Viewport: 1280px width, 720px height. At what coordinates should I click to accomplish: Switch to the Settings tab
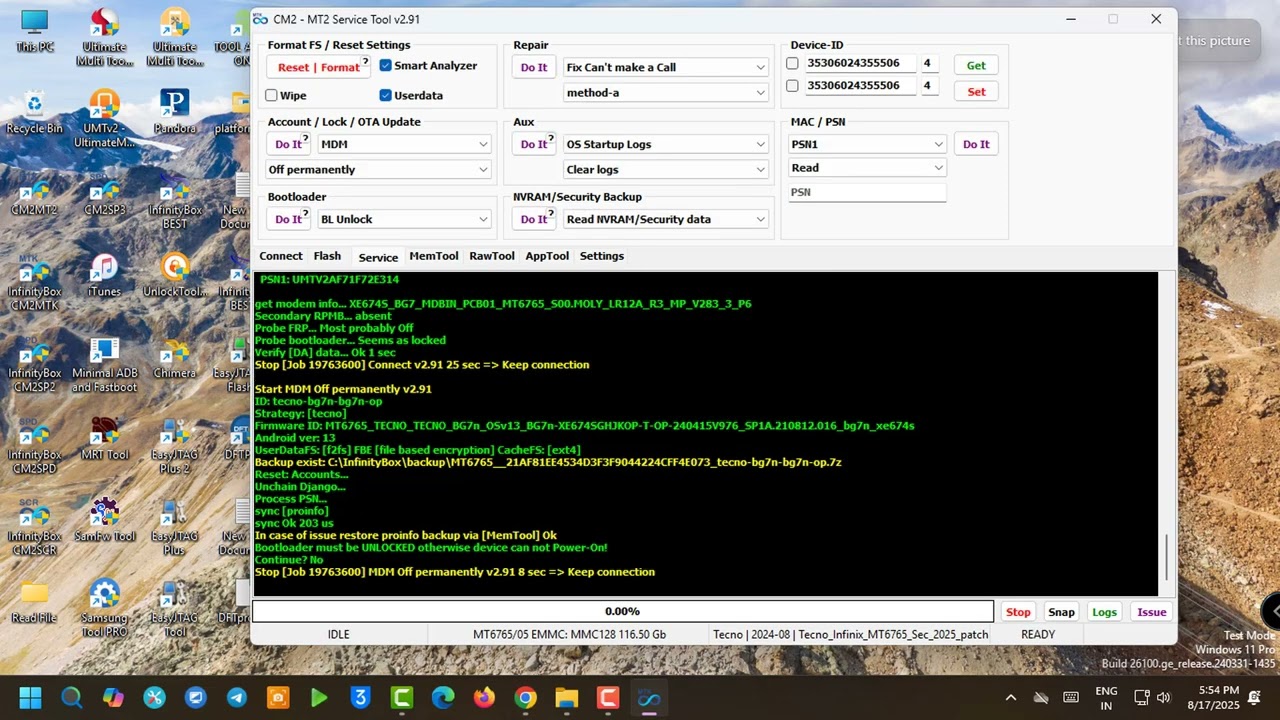602,256
